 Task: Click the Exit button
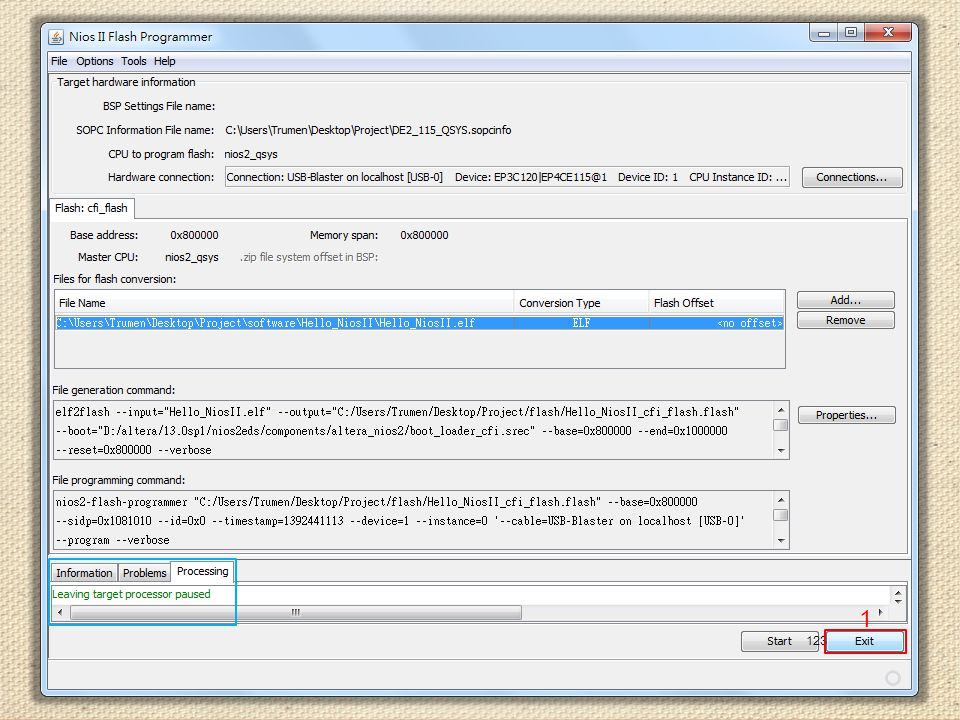coord(864,641)
